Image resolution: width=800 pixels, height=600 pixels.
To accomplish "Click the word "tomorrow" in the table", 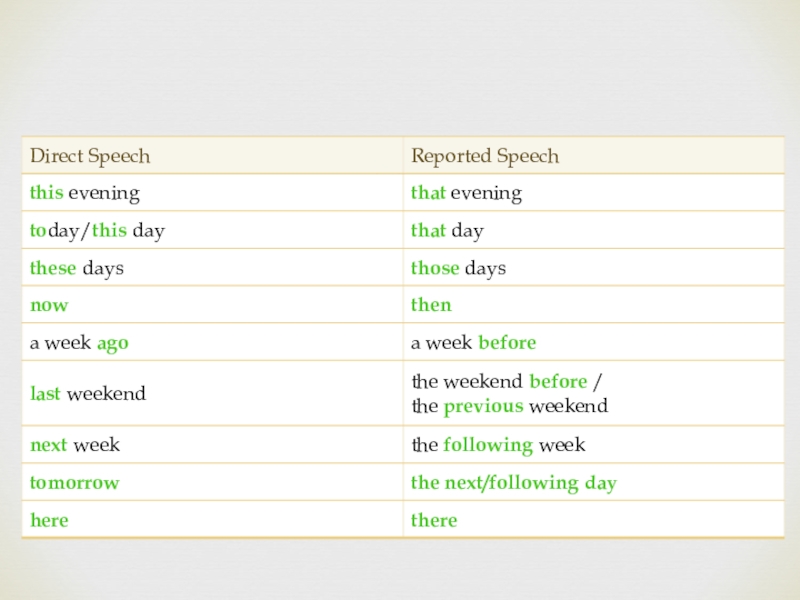I will pyautogui.click(x=74, y=483).
